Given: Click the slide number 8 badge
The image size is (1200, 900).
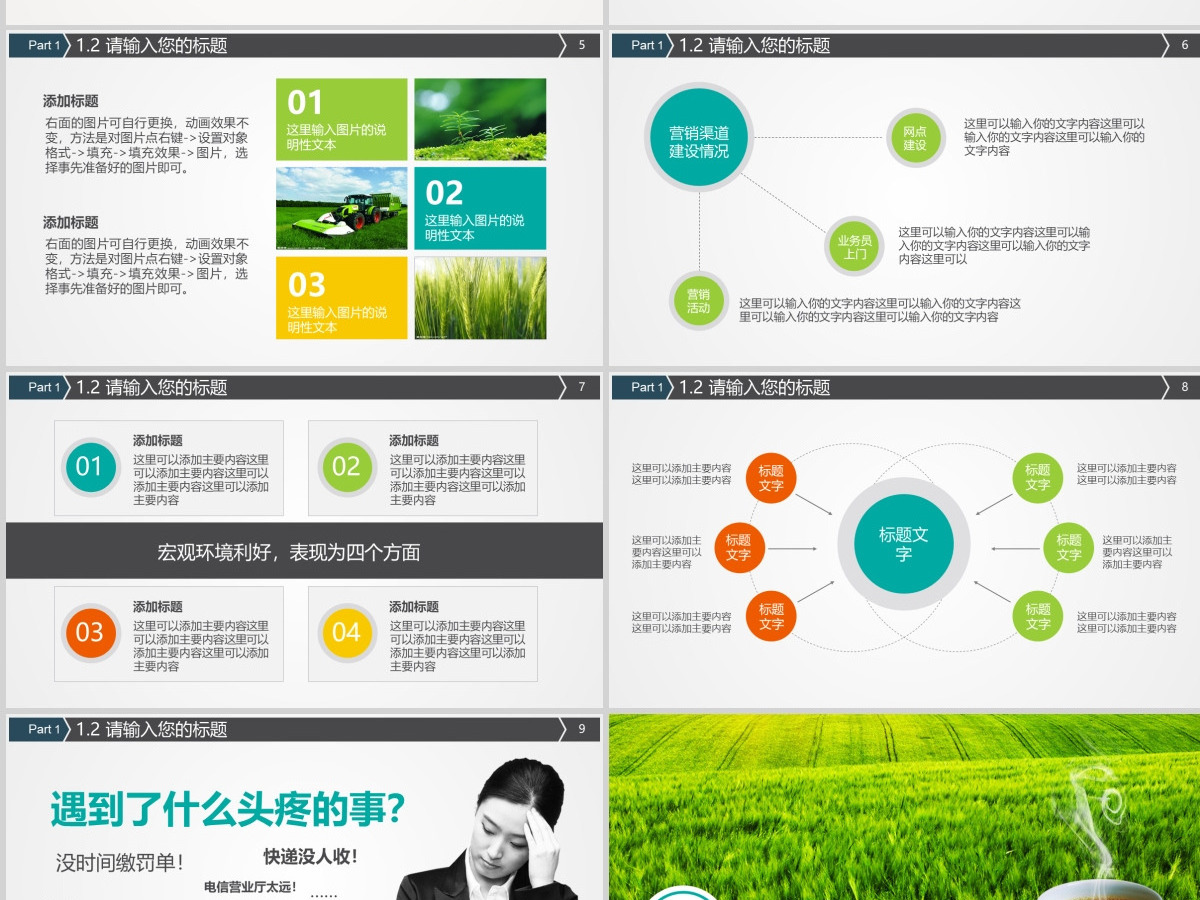Looking at the screenshot, I should click(1184, 387).
